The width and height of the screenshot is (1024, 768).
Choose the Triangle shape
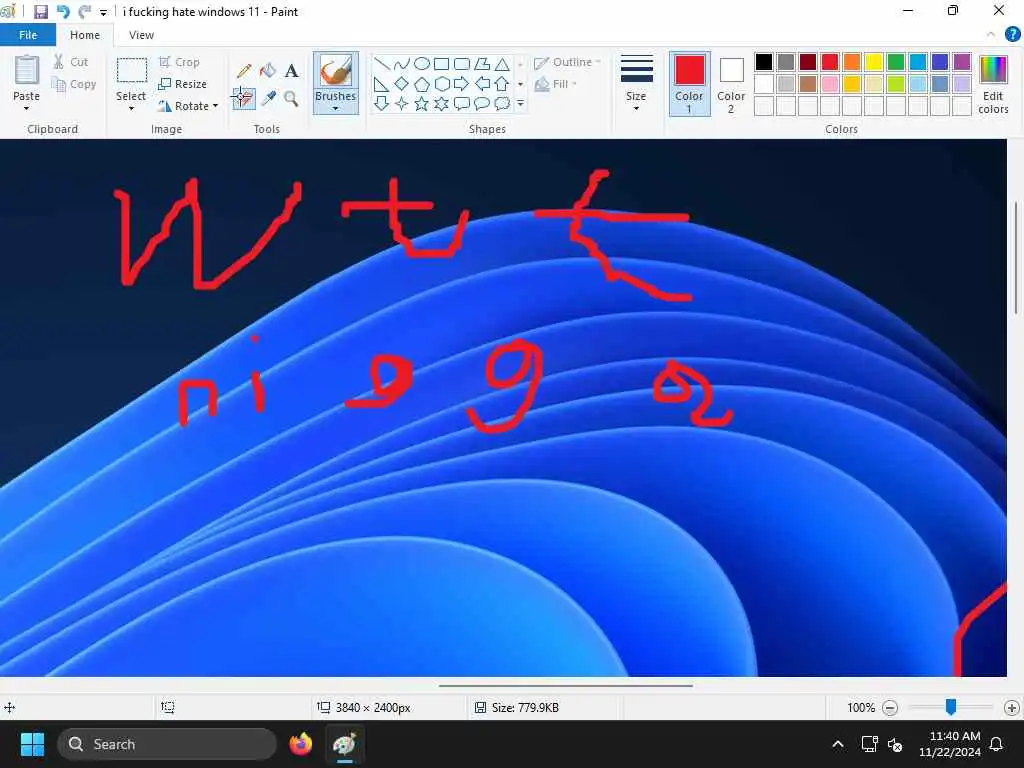(502, 64)
